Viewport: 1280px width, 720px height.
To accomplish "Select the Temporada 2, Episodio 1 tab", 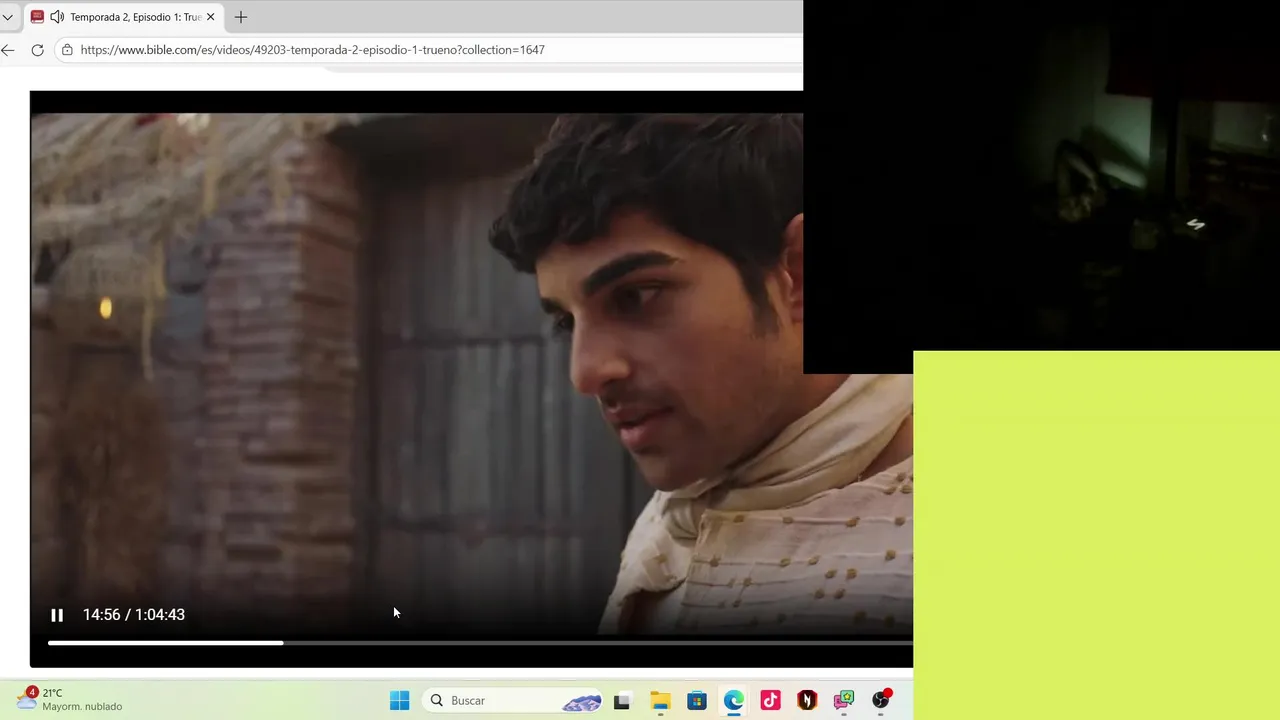I will pyautogui.click(x=123, y=17).
